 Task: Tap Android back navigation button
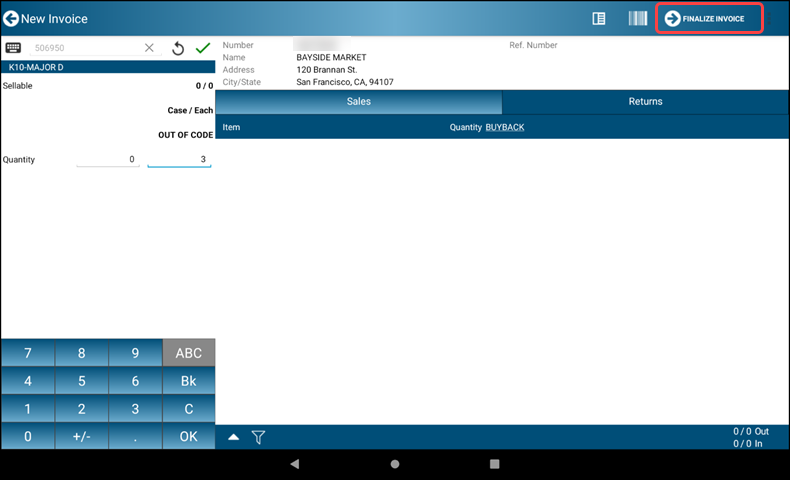tap(295, 464)
